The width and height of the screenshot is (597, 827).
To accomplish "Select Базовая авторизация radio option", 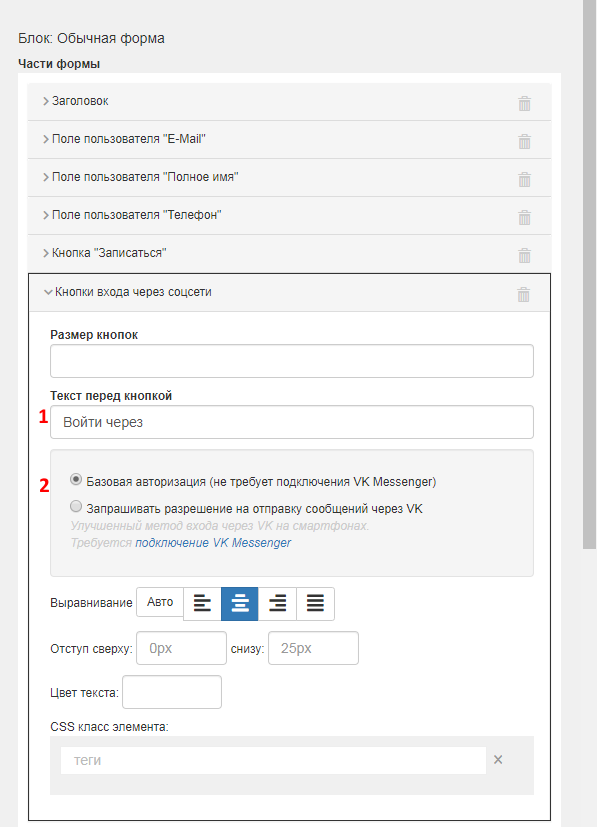I will click(x=76, y=479).
